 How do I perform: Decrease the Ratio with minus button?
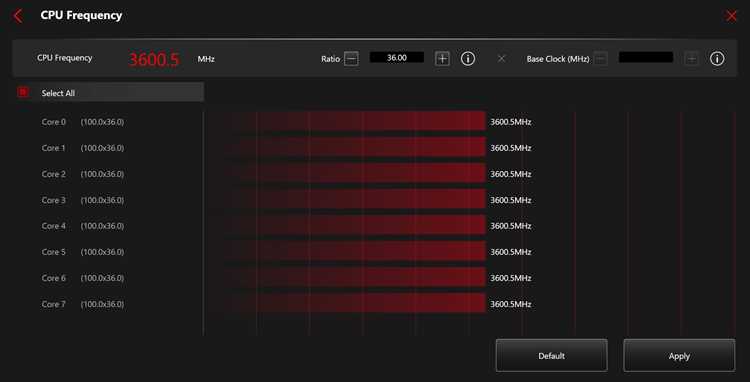351,59
